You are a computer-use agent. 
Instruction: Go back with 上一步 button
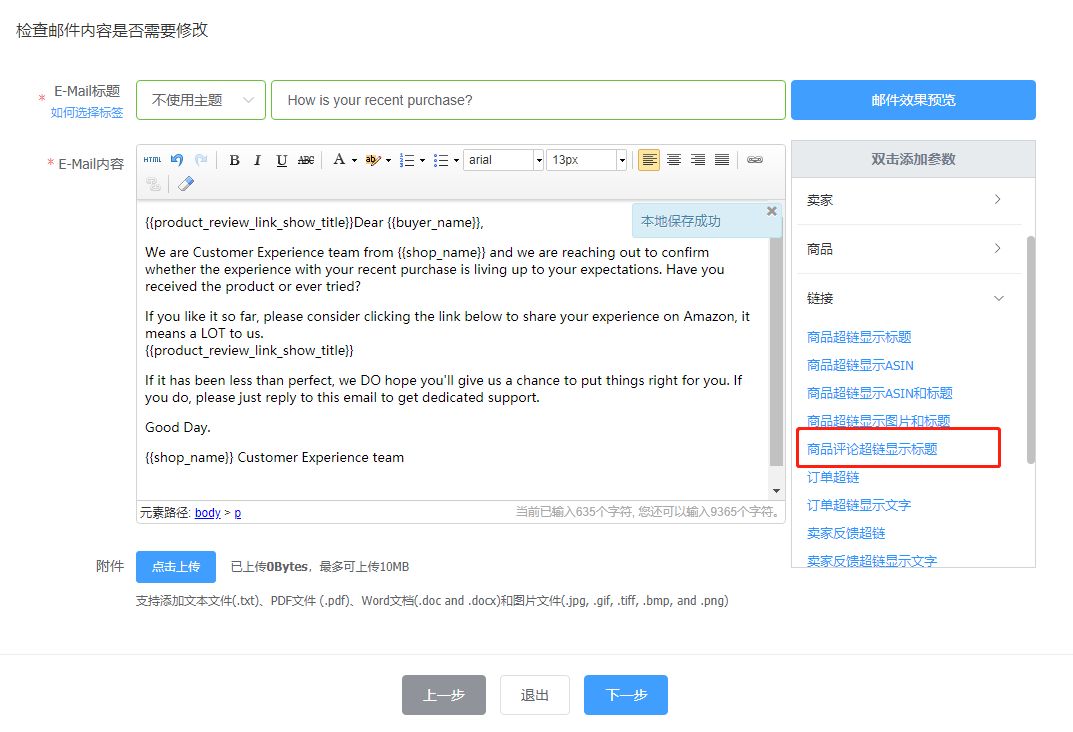point(443,695)
